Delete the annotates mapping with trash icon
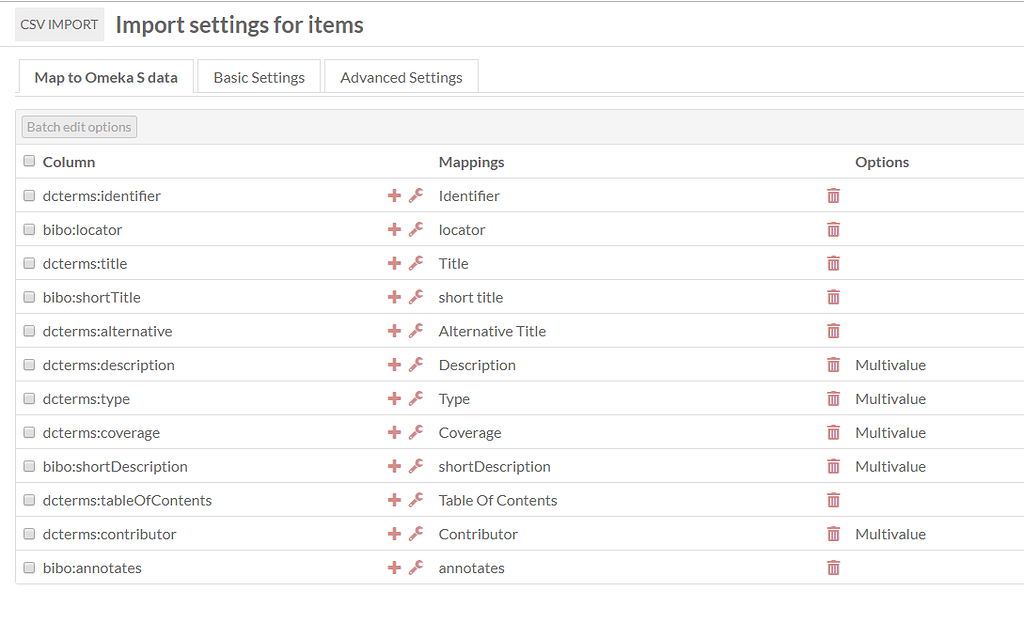 point(833,568)
